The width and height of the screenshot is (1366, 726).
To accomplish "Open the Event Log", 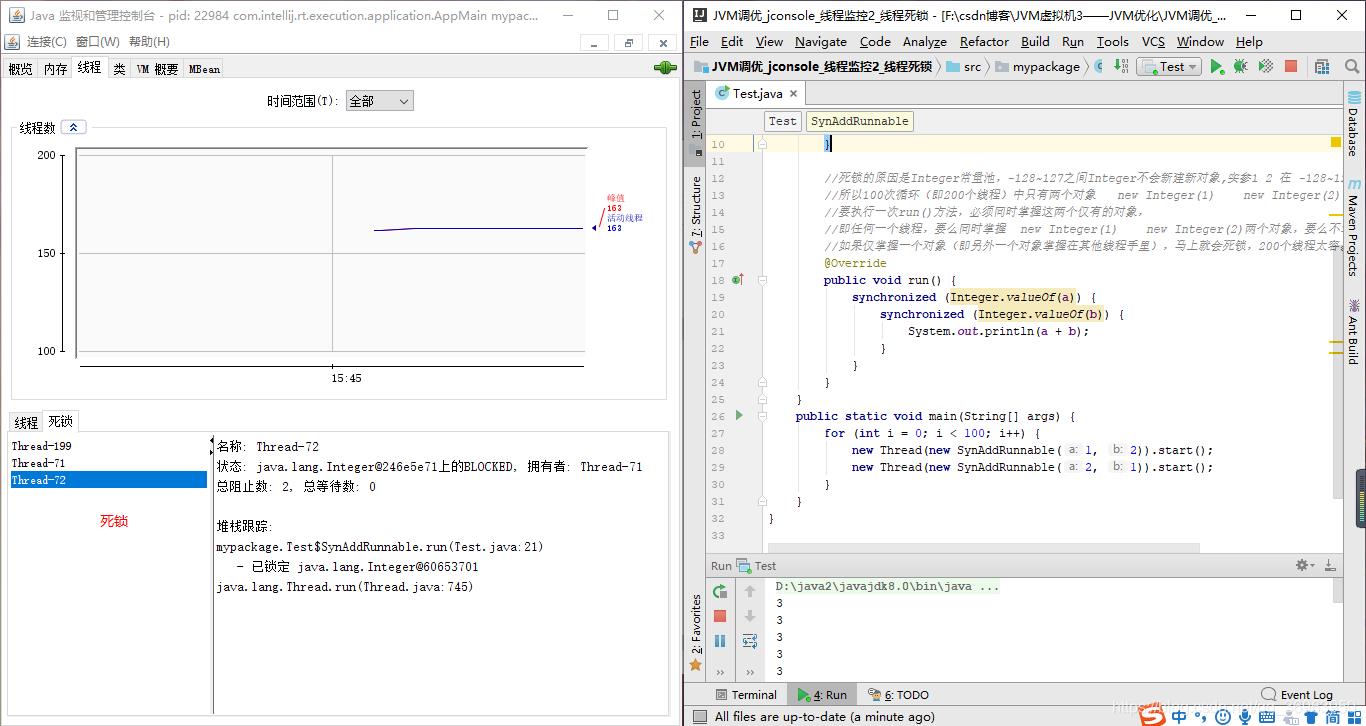I will click(1297, 694).
